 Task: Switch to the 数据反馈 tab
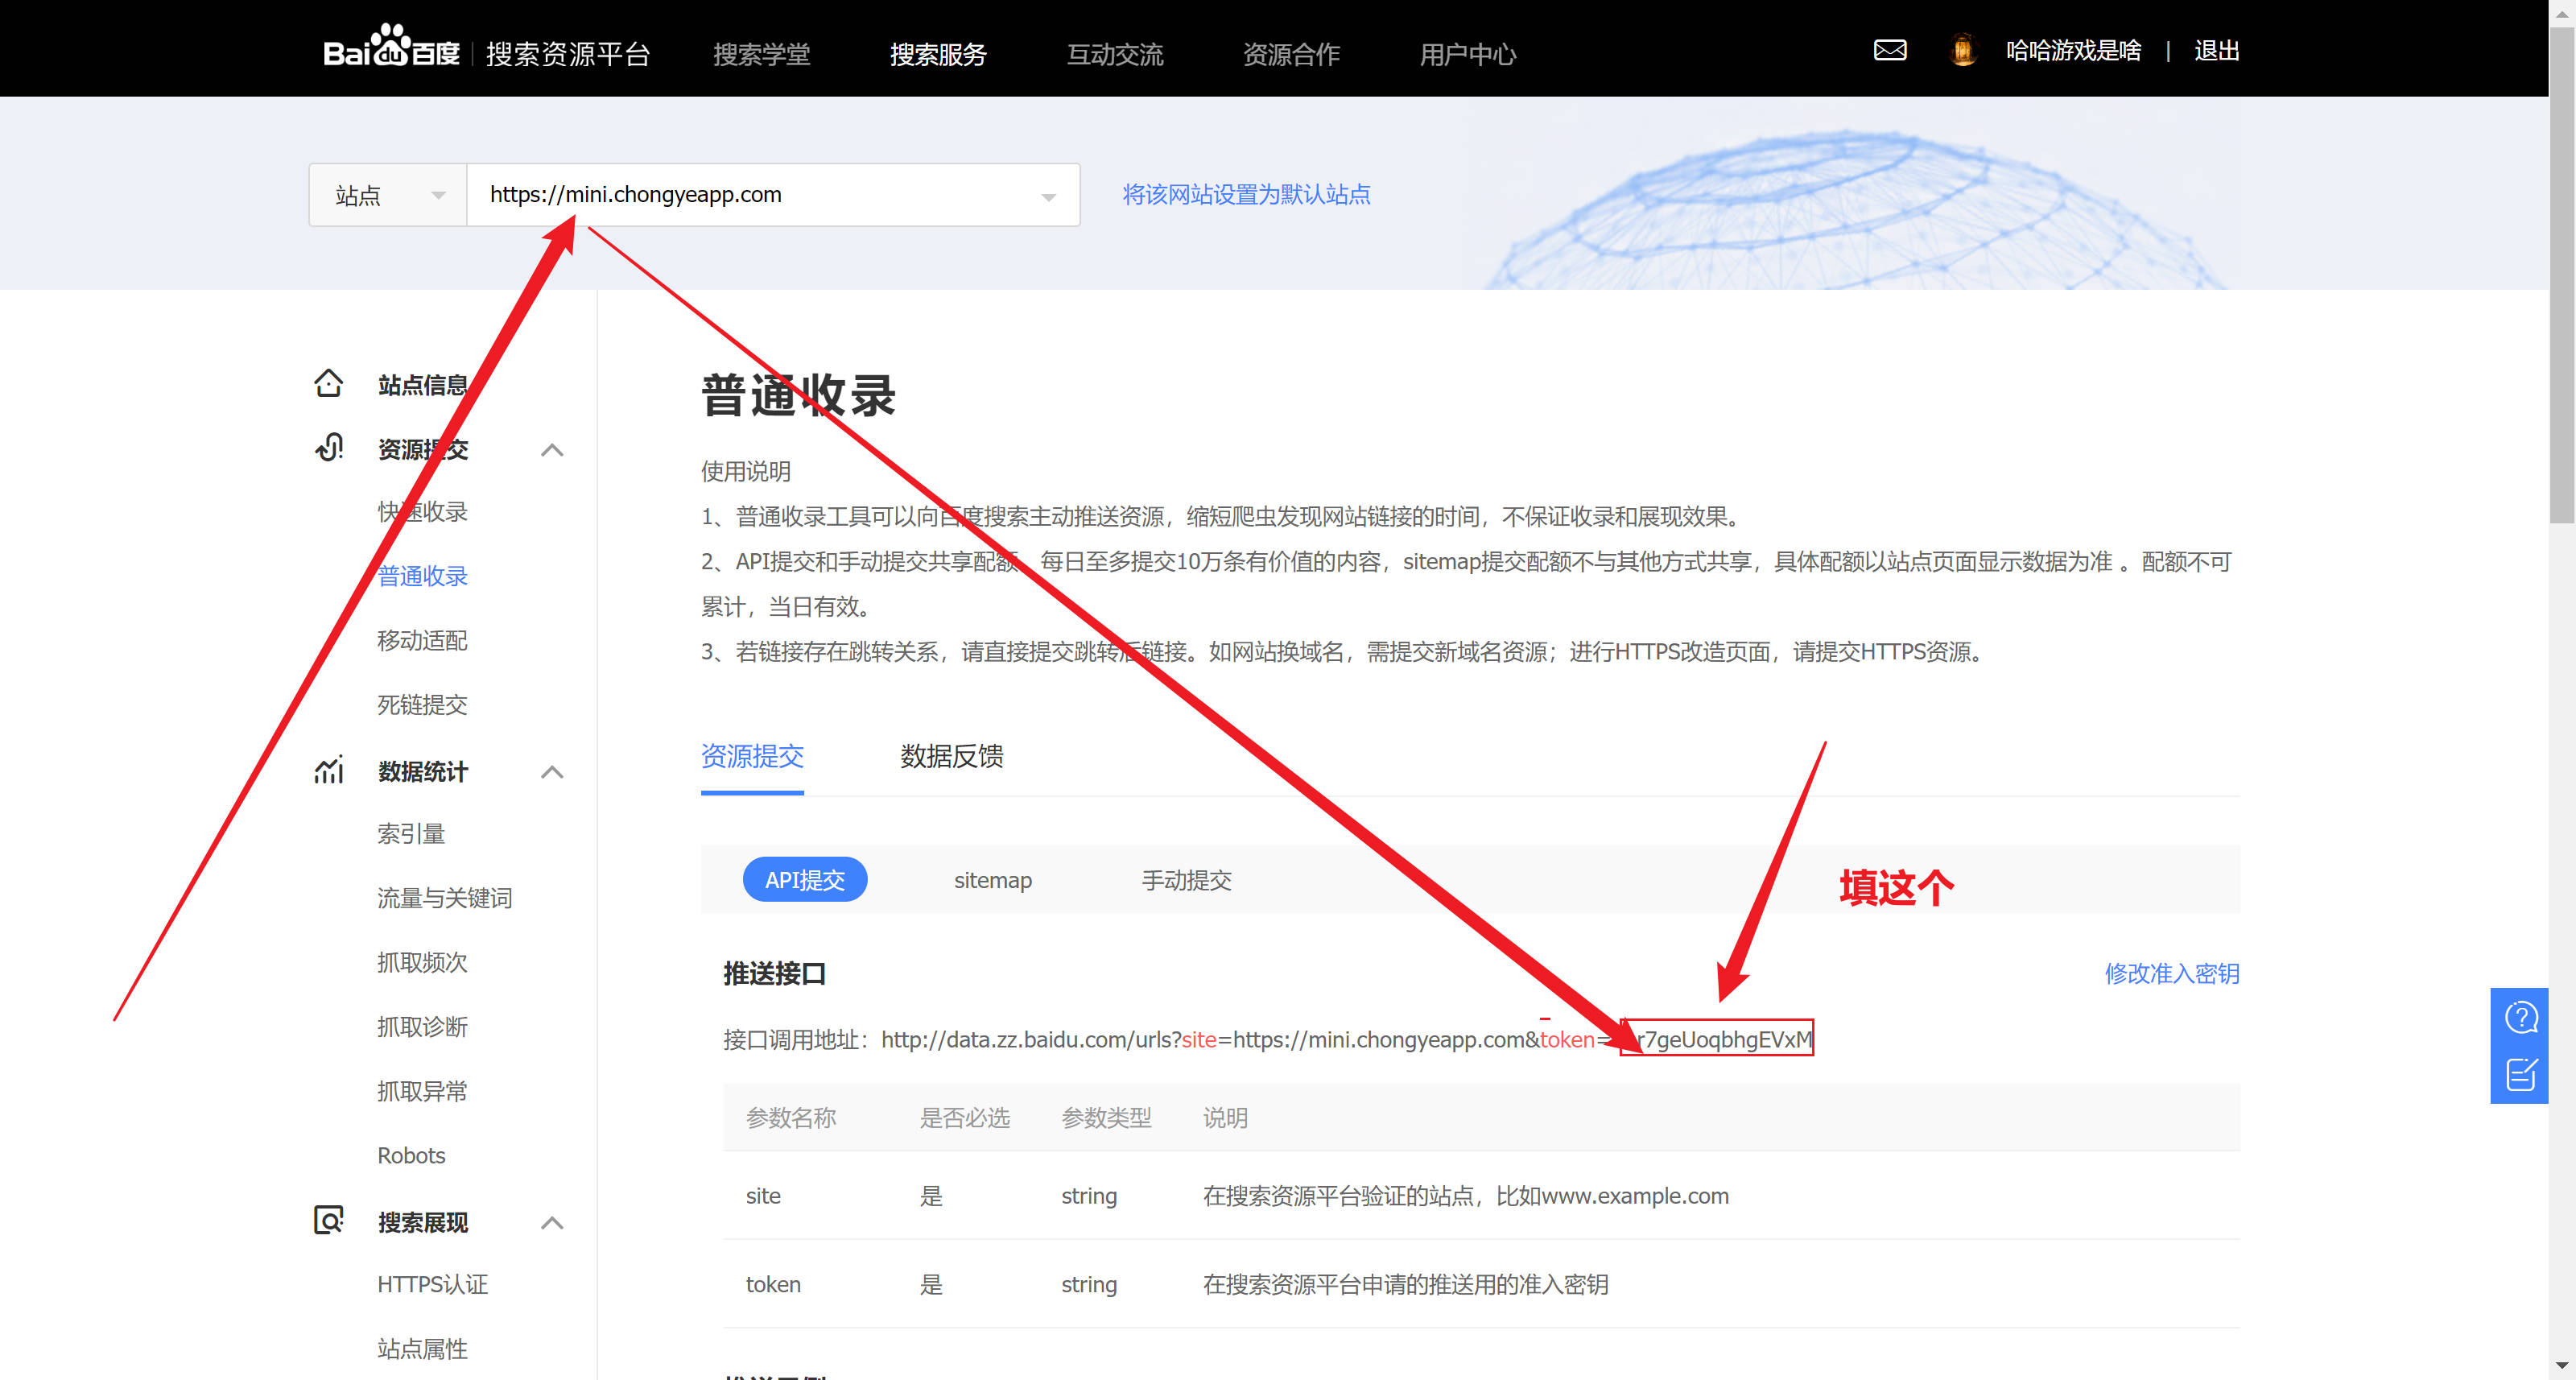coord(951,756)
